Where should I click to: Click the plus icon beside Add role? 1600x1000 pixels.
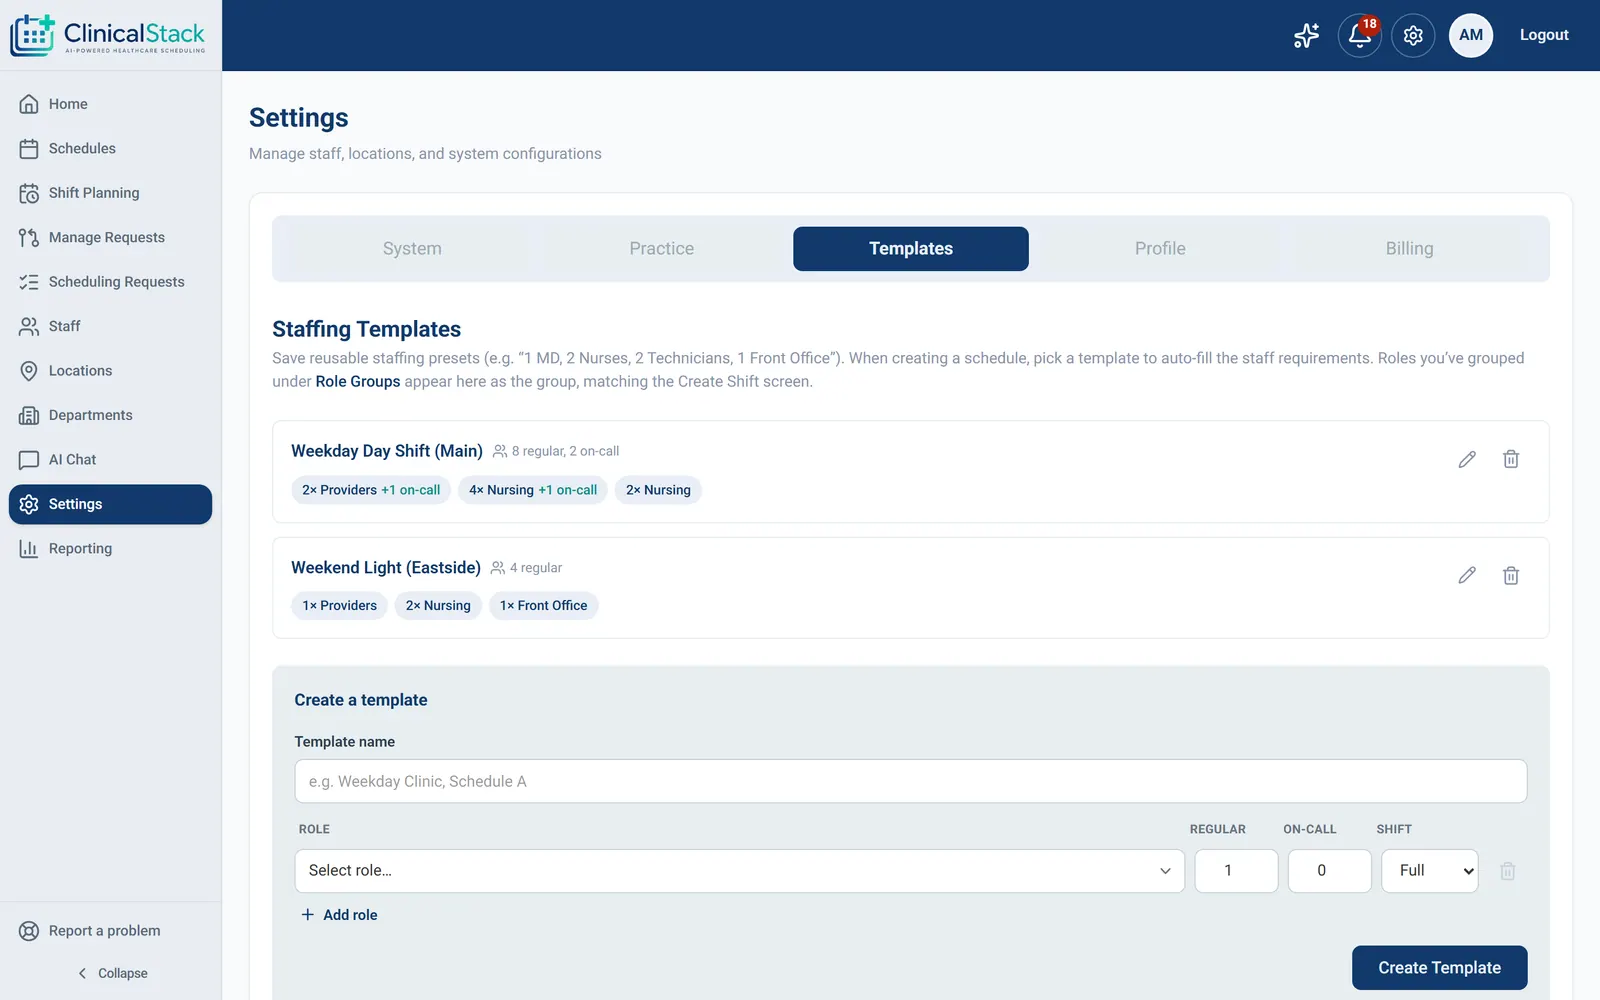coord(308,915)
